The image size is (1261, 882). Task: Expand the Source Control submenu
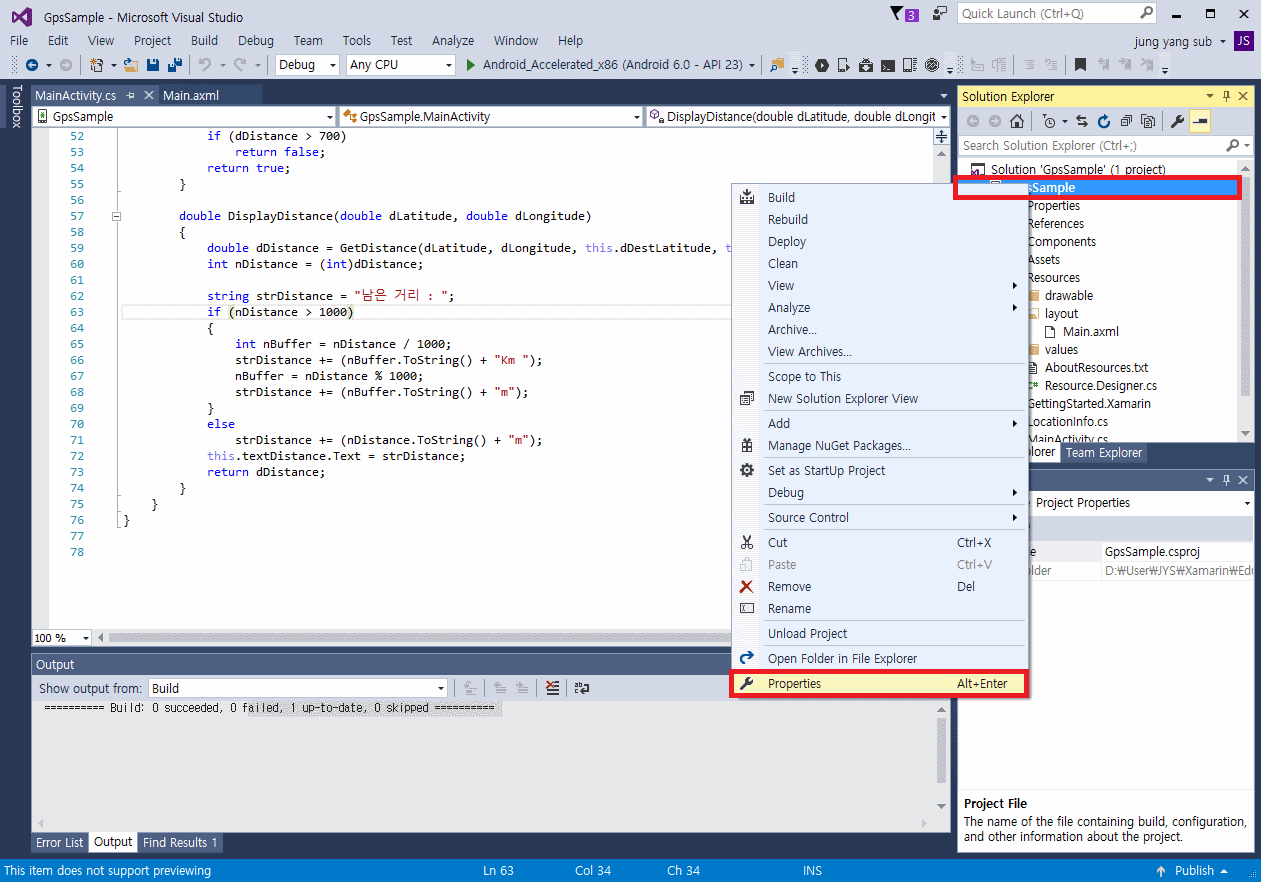pyautogui.click(x=878, y=518)
